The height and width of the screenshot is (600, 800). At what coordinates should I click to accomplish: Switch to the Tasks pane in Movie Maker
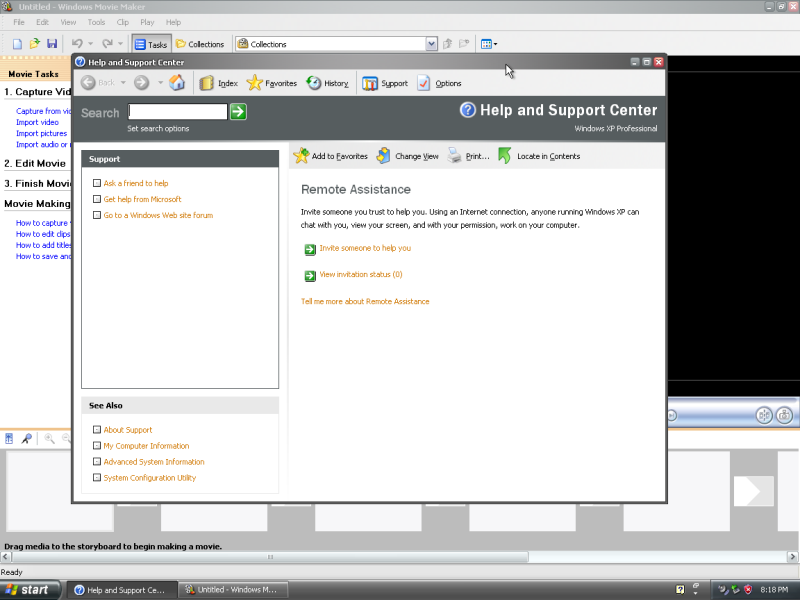click(151, 43)
